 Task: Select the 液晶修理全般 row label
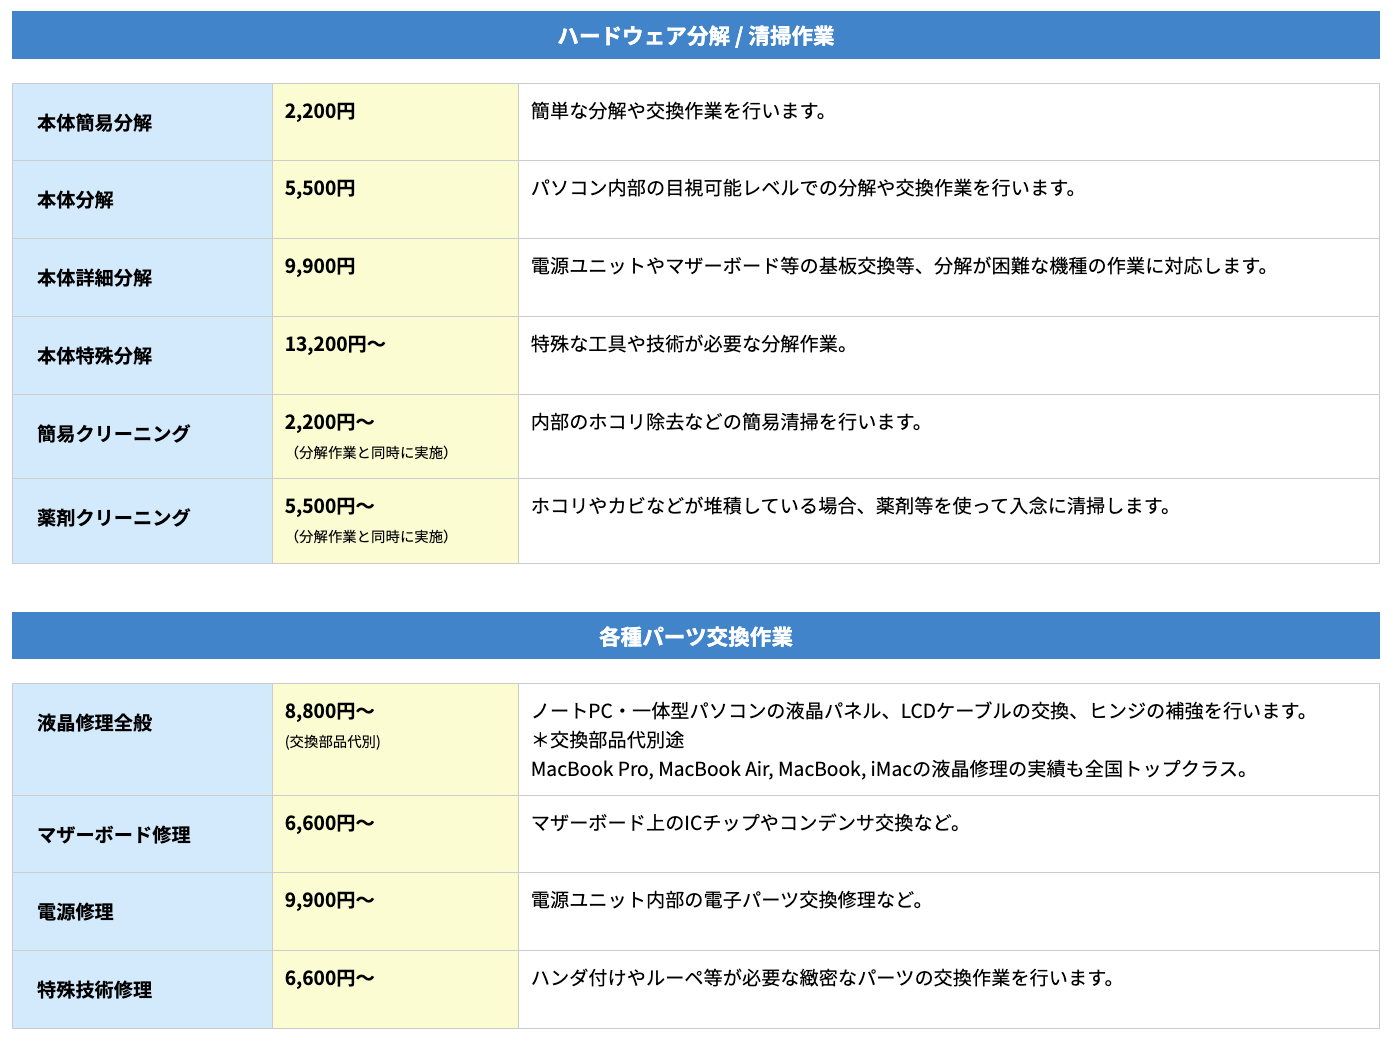coord(95,723)
